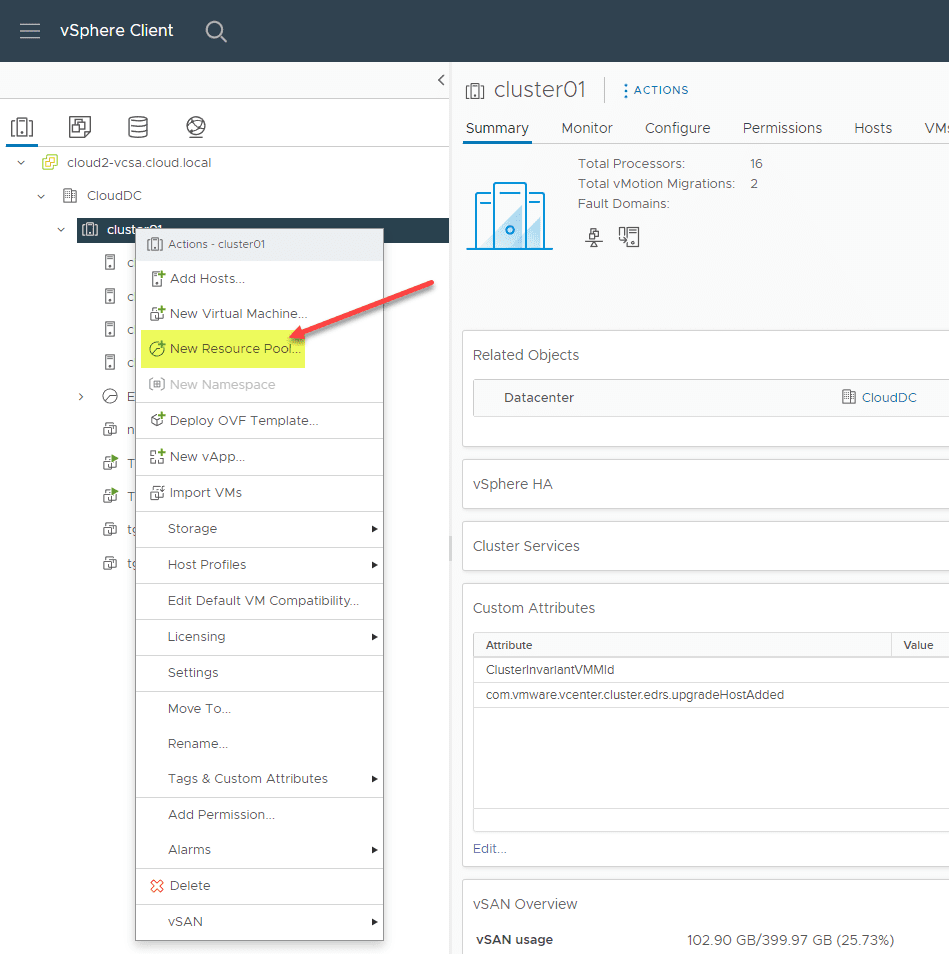
Task: Choose Add Hosts from context menu
Action: coord(207,279)
